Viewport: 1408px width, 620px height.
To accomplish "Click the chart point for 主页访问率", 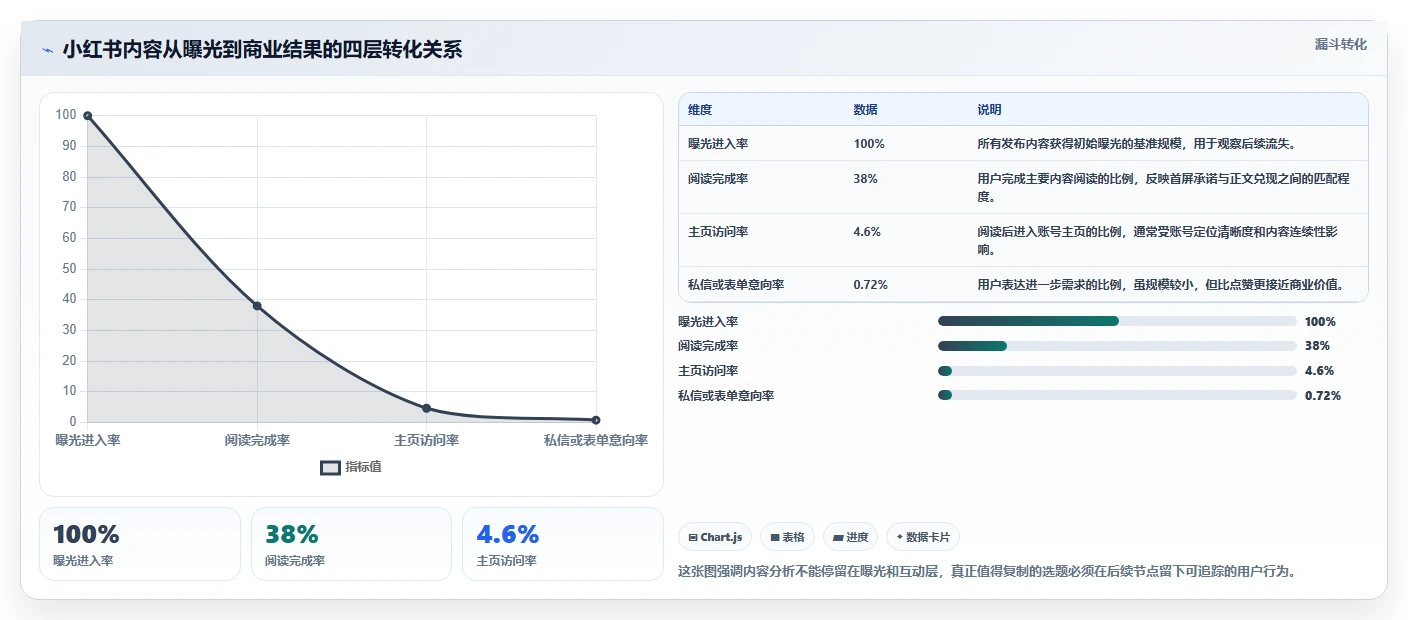I will 426,408.
